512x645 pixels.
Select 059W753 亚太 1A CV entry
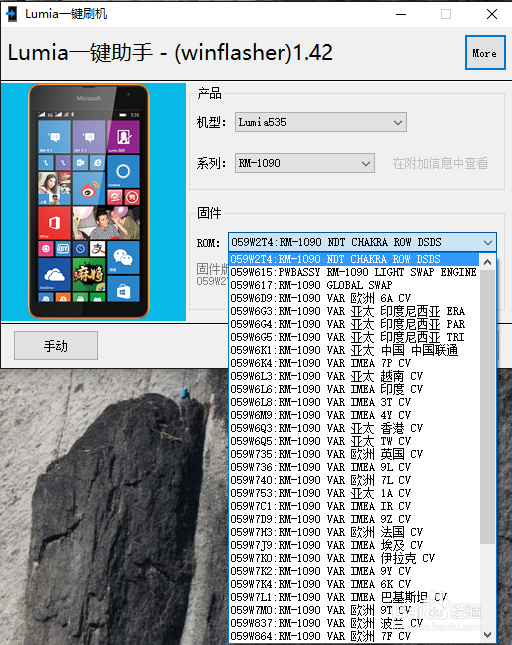point(354,493)
